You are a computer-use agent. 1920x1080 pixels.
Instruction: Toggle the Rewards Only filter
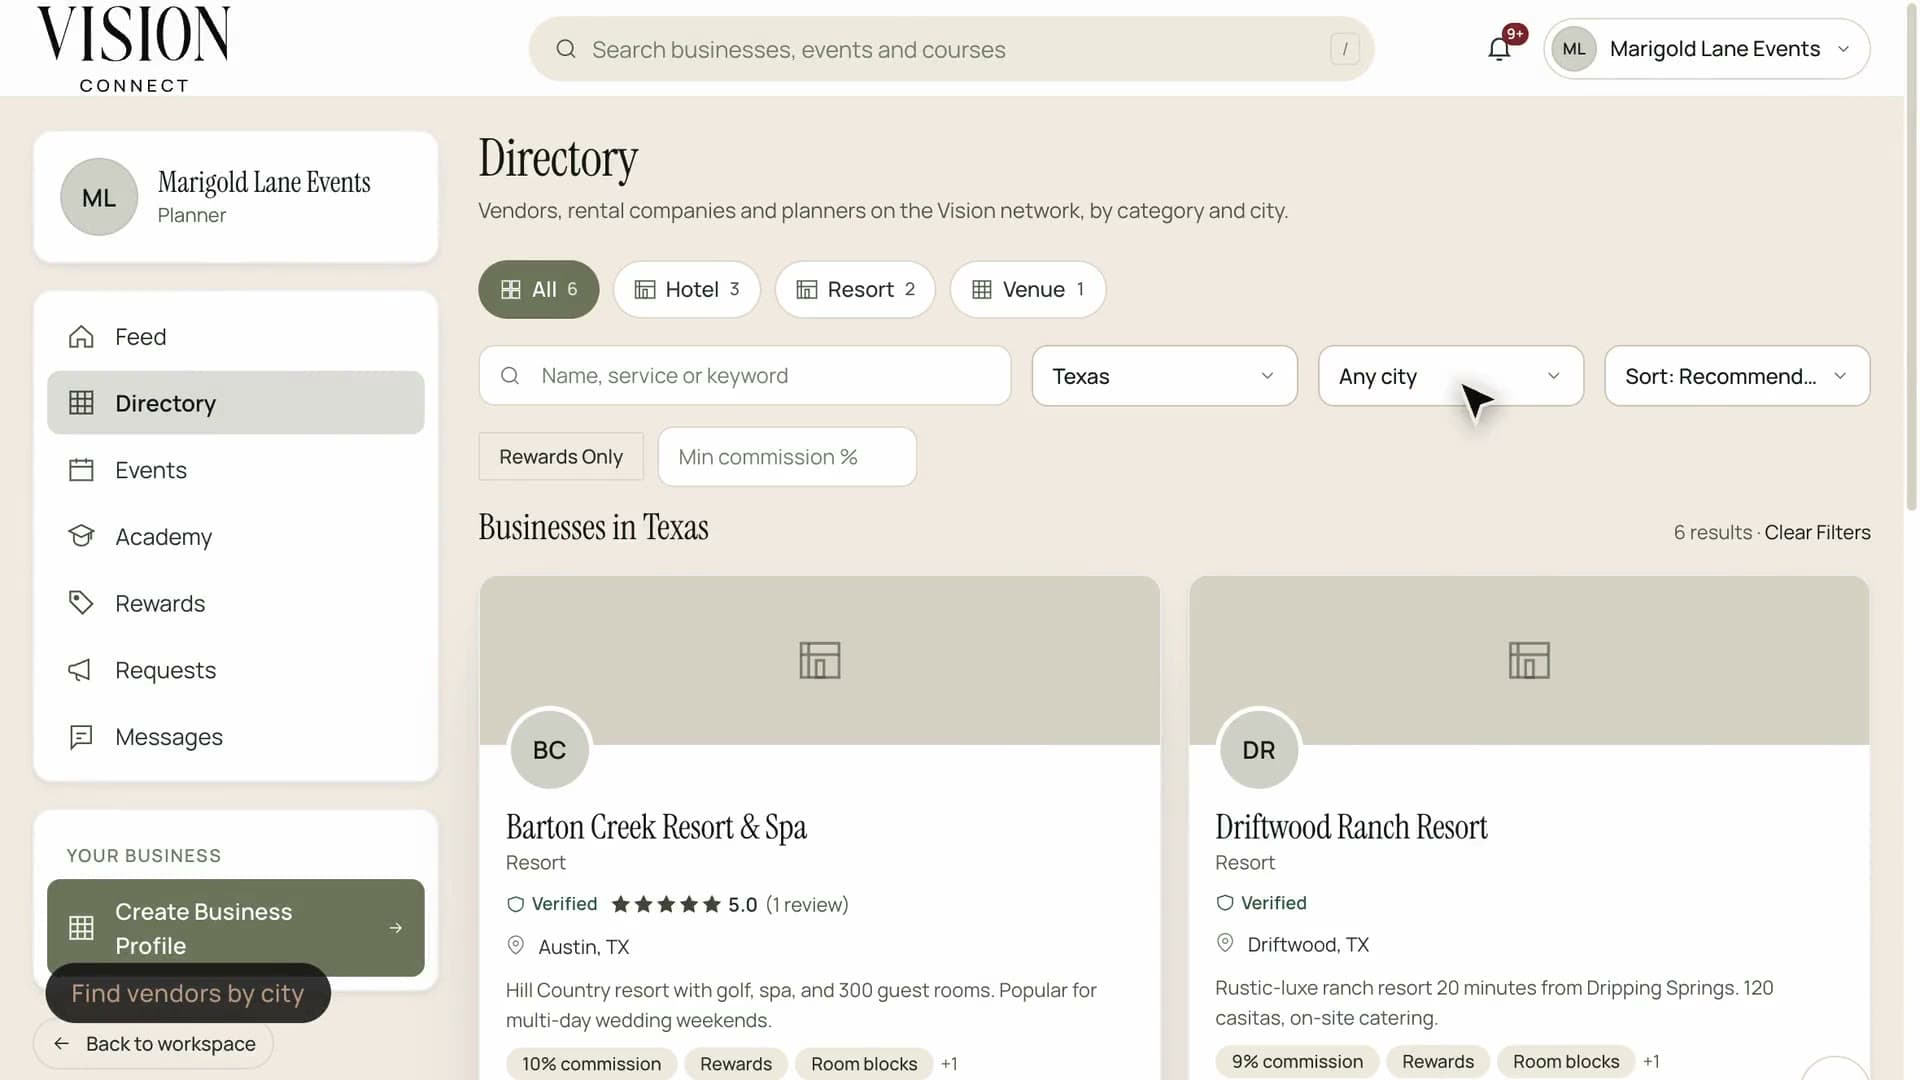point(561,457)
